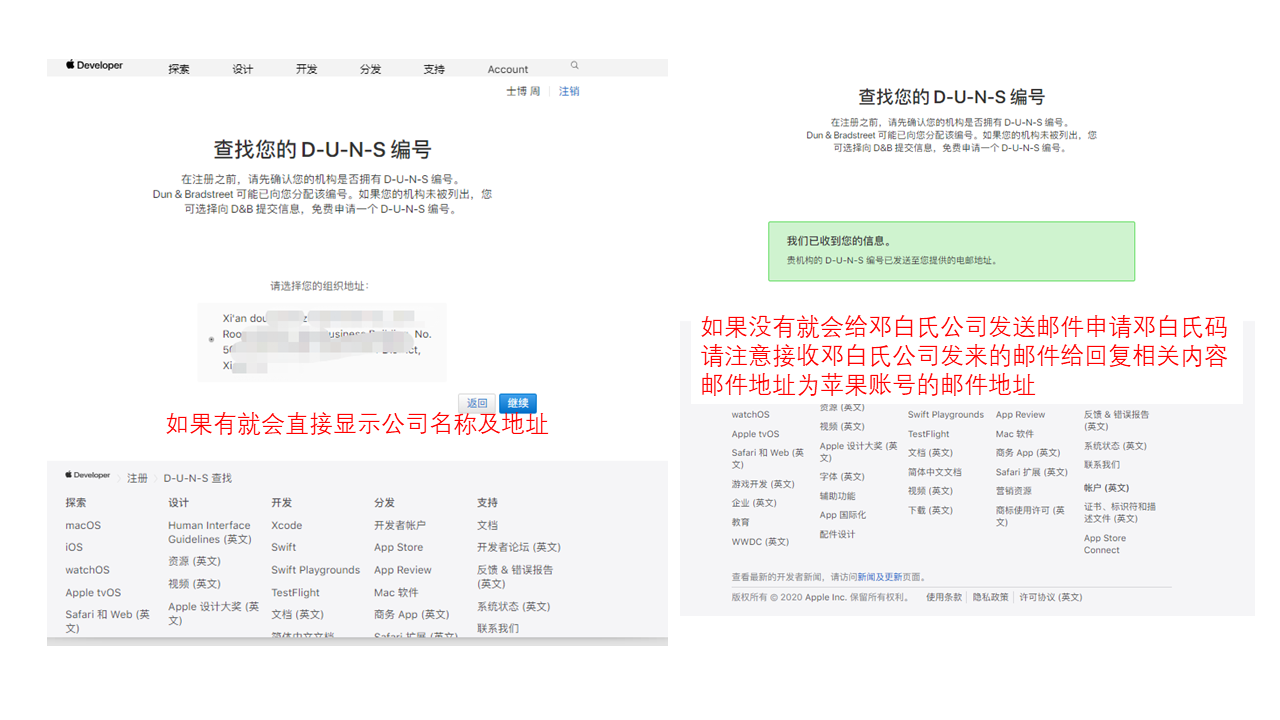The height and width of the screenshot is (720, 1280).
Task: Click the green 我们已收到您的信息 notice
Action: pyautogui.click(x=951, y=250)
